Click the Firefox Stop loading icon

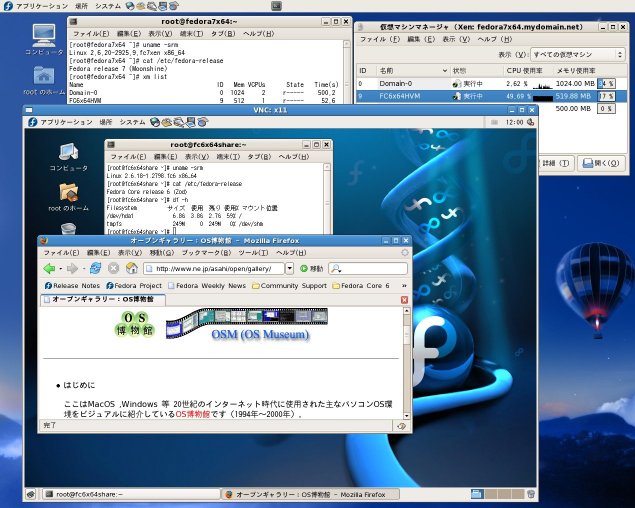[113, 268]
